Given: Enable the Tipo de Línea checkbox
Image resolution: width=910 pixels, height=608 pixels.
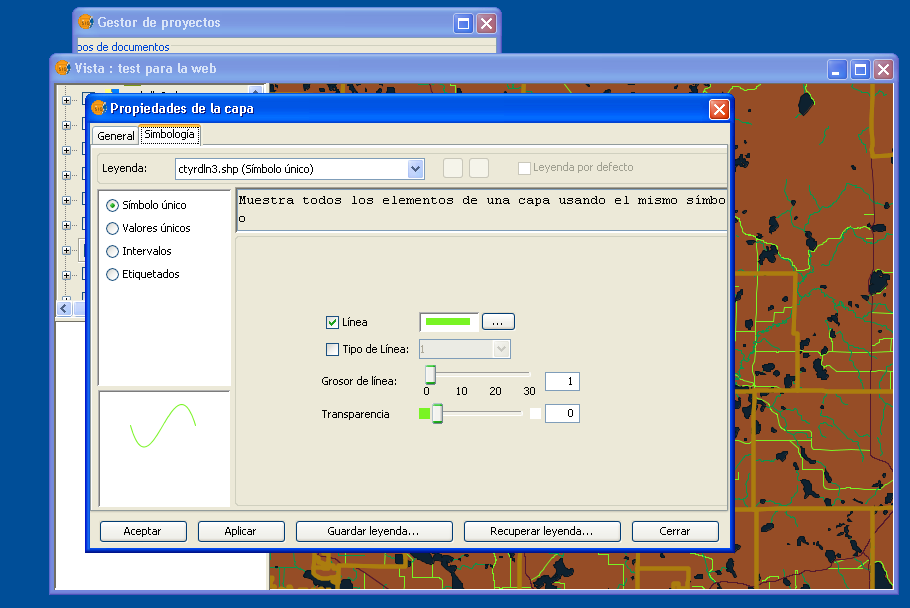Looking at the screenshot, I should pos(332,349).
